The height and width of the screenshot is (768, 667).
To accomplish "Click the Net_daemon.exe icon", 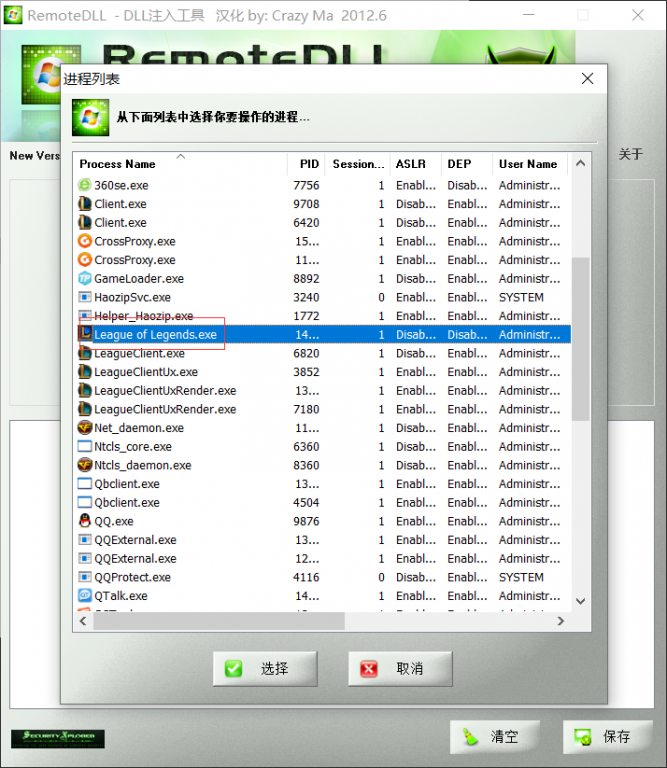I will [x=85, y=428].
